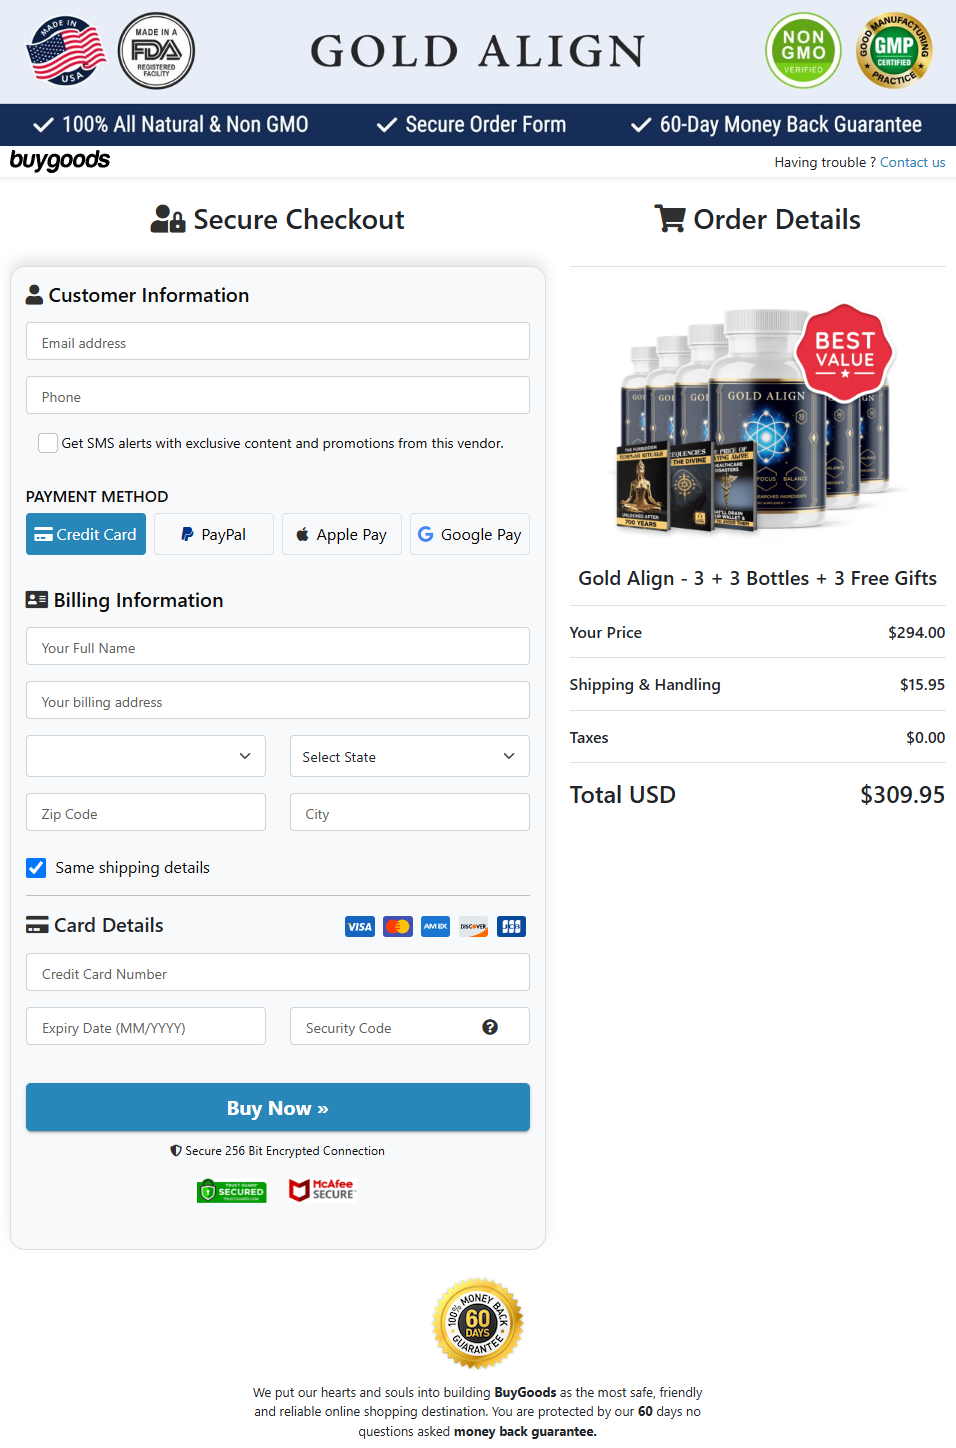Click the Order Details shopping cart icon

click(670, 218)
